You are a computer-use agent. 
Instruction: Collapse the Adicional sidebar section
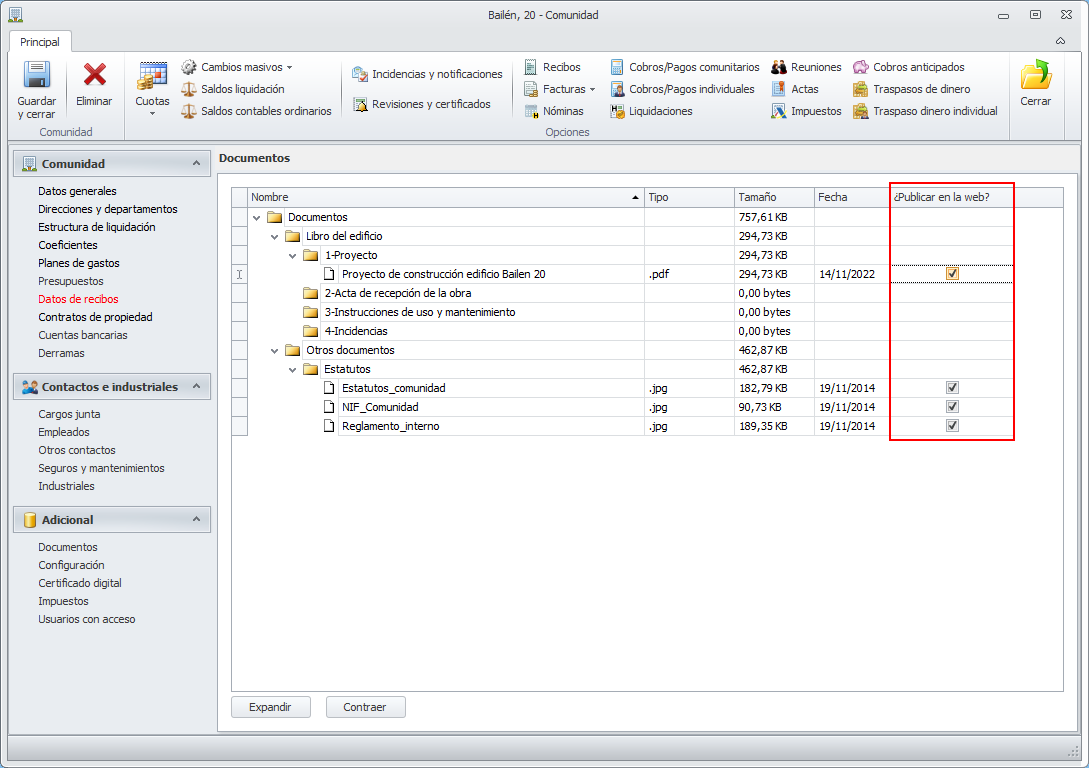[x=197, y=519]
